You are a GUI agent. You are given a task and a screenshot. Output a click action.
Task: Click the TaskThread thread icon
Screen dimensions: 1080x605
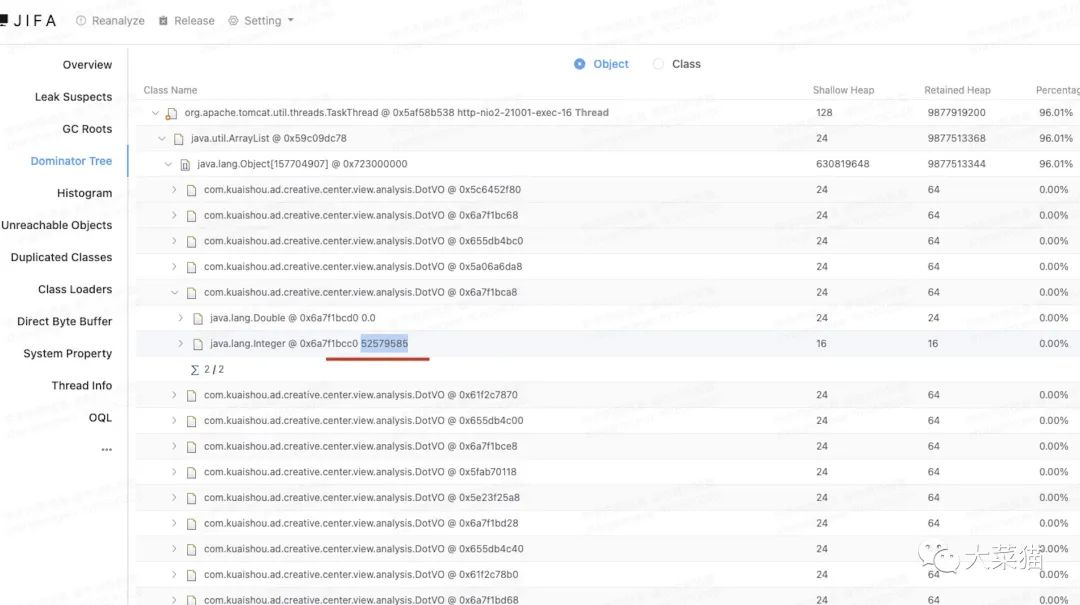[x=172, y=114]
